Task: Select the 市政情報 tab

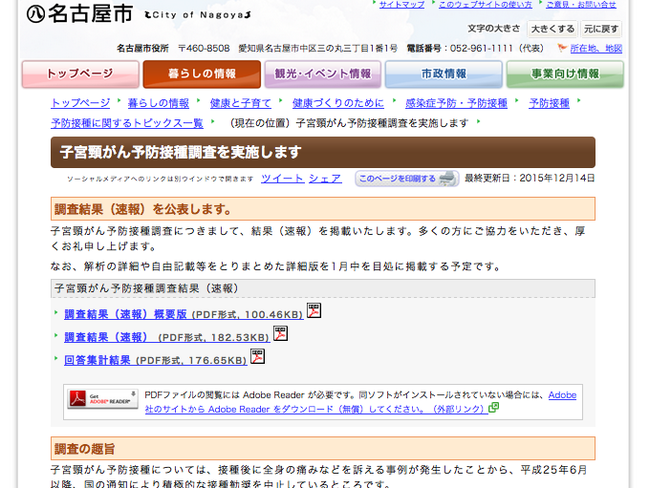Action: point(443,75)
